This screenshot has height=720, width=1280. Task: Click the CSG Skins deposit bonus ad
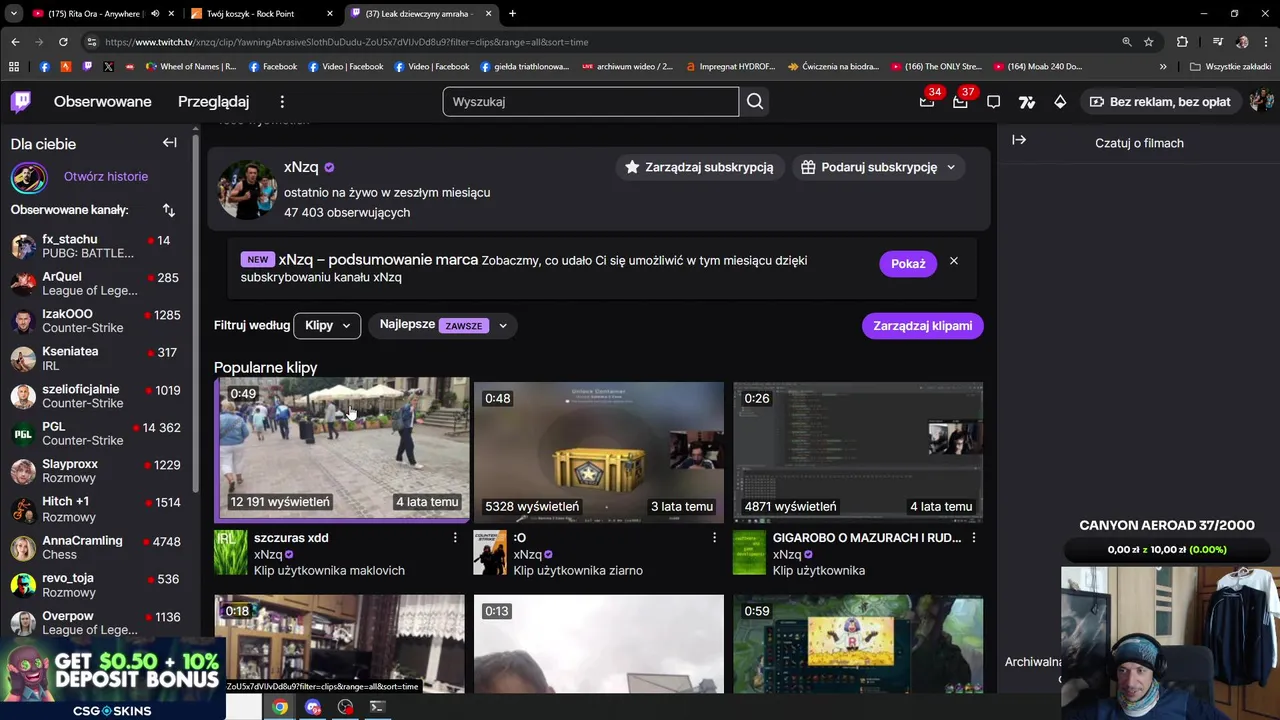[x=112, y=680]
